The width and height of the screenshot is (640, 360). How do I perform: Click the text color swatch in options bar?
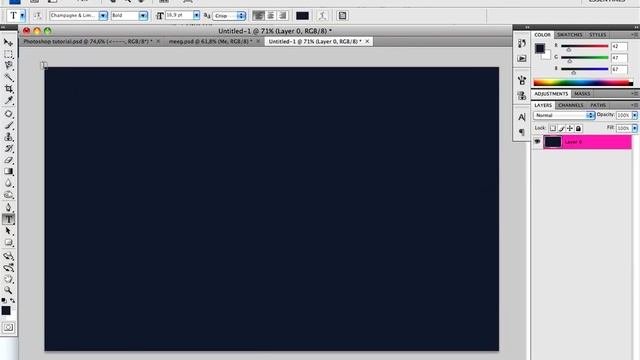tap(302, 16)
